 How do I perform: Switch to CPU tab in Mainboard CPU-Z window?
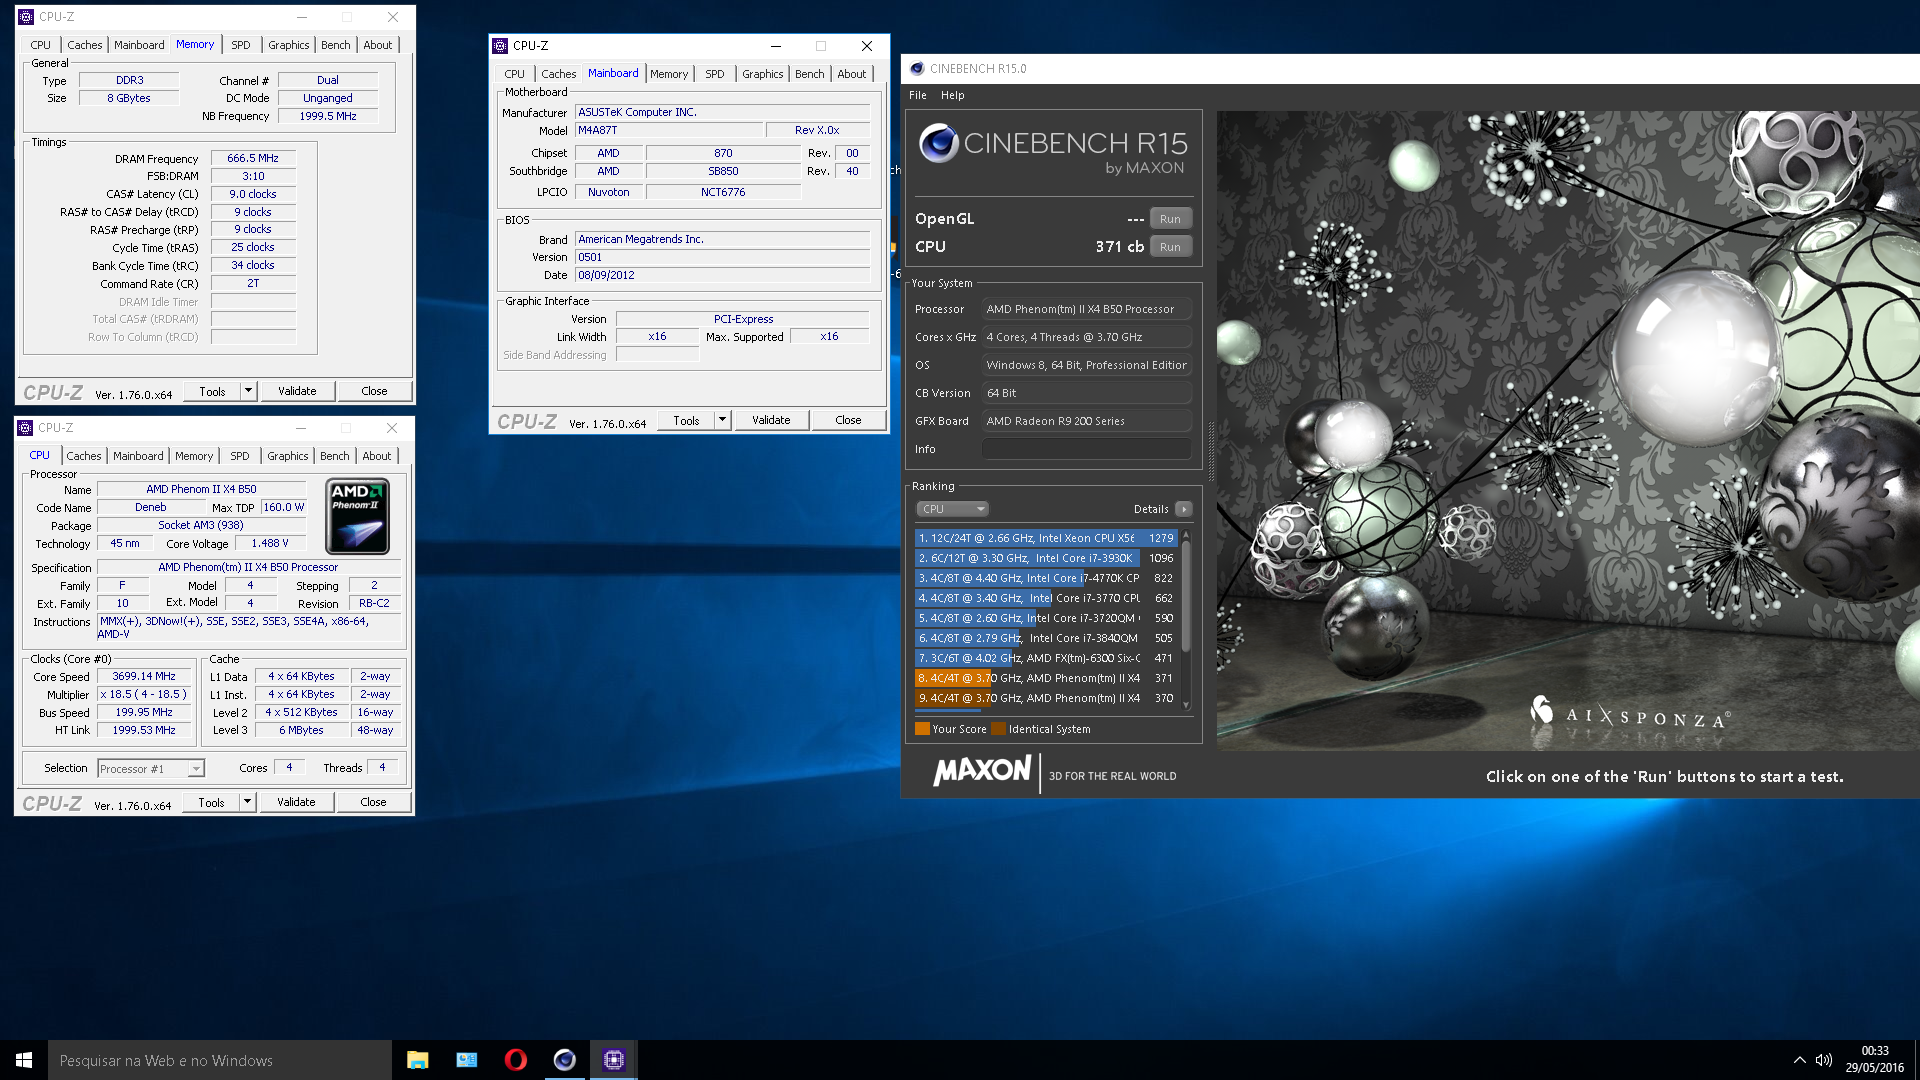pos(514,74)
